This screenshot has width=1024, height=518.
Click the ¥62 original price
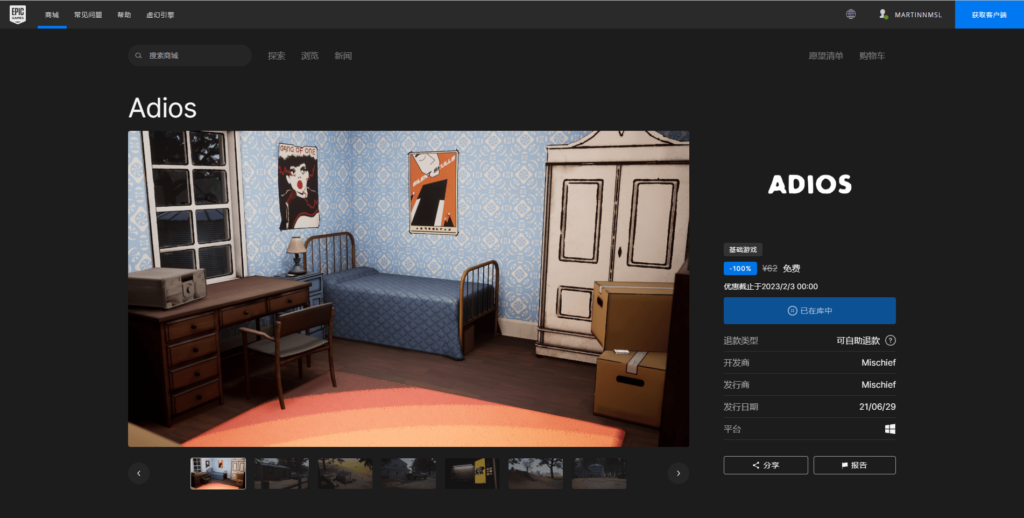coord(770,268)
